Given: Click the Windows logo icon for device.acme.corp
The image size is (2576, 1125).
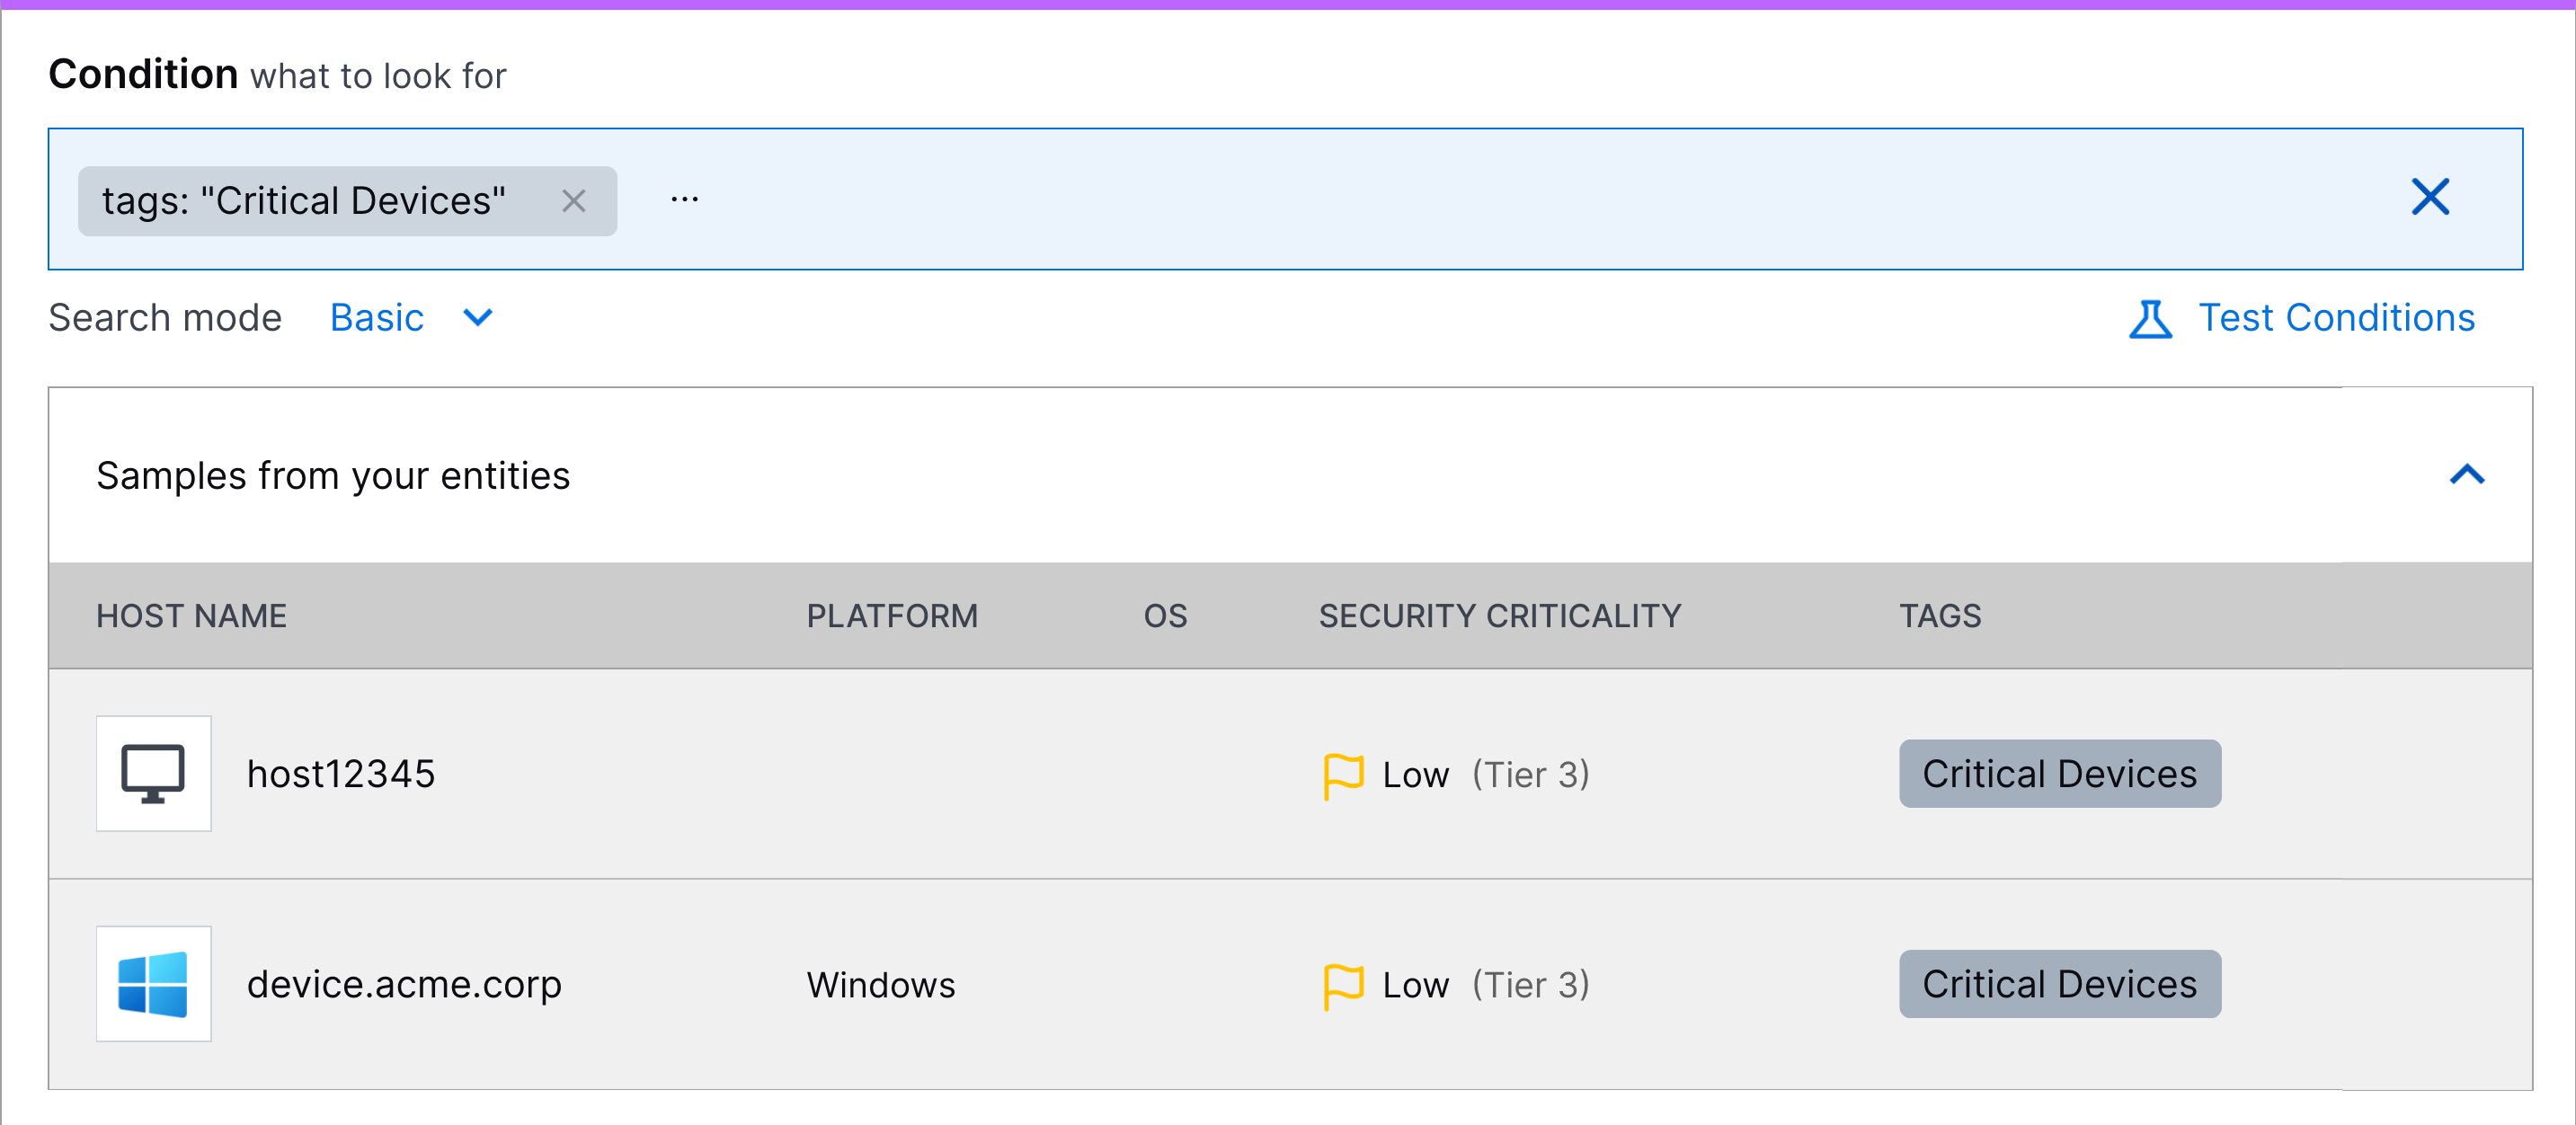Looking at the screenshot, I should 154,984.
